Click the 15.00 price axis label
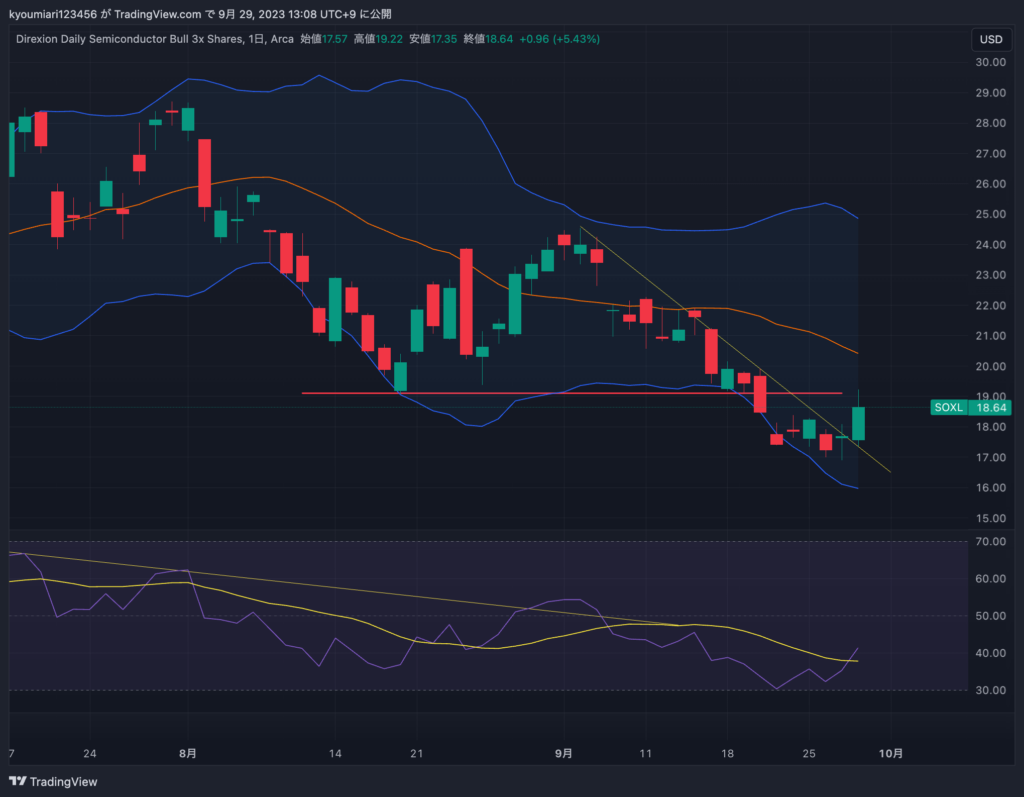 coord(990,519)
